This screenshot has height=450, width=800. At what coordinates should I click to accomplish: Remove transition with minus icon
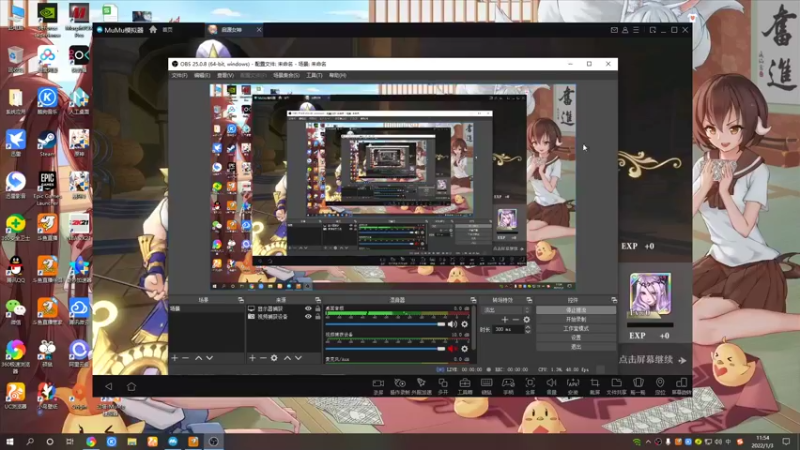(515, 320)
